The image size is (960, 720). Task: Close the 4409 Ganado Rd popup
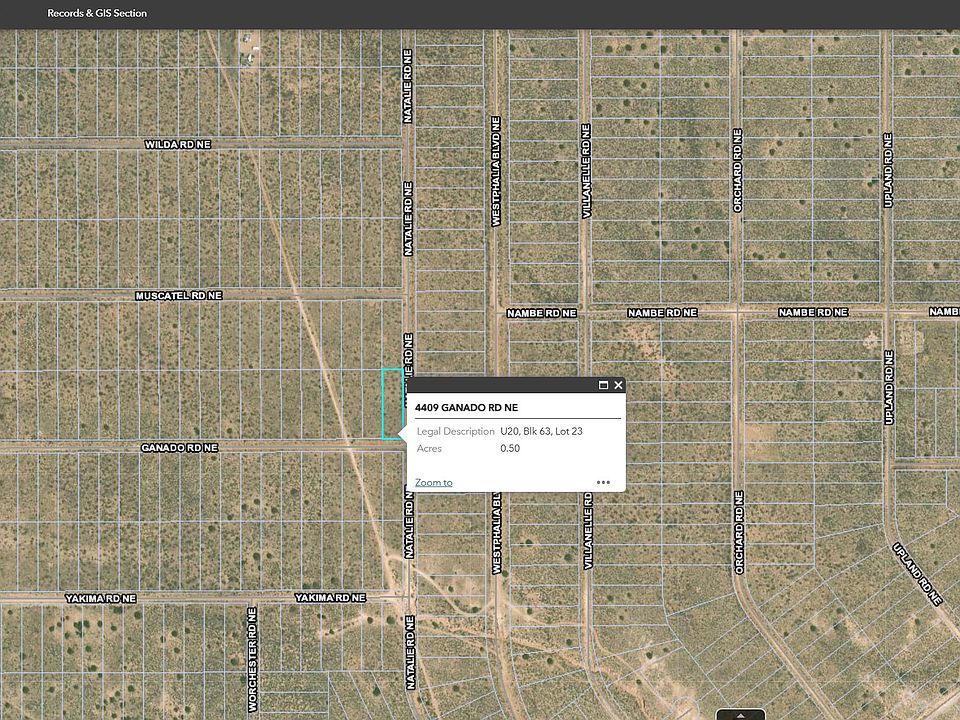pos(618,385)
